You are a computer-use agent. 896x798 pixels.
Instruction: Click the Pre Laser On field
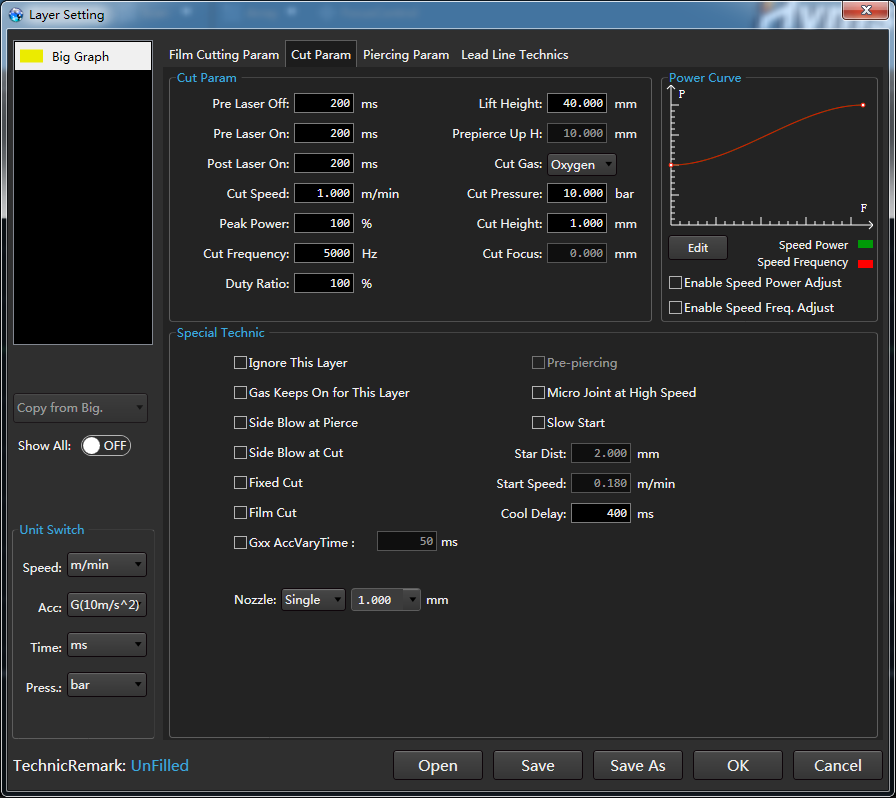click(x=324, y=133)
